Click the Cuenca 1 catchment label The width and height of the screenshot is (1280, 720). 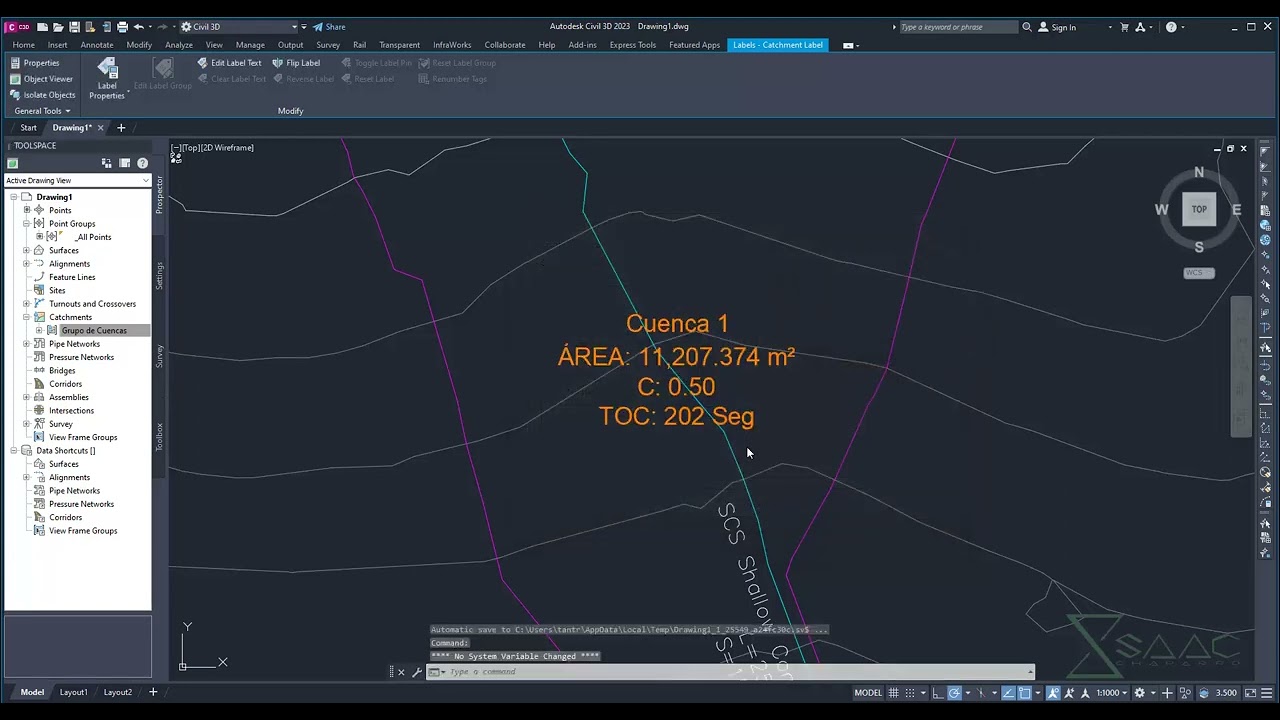[677, 323]
